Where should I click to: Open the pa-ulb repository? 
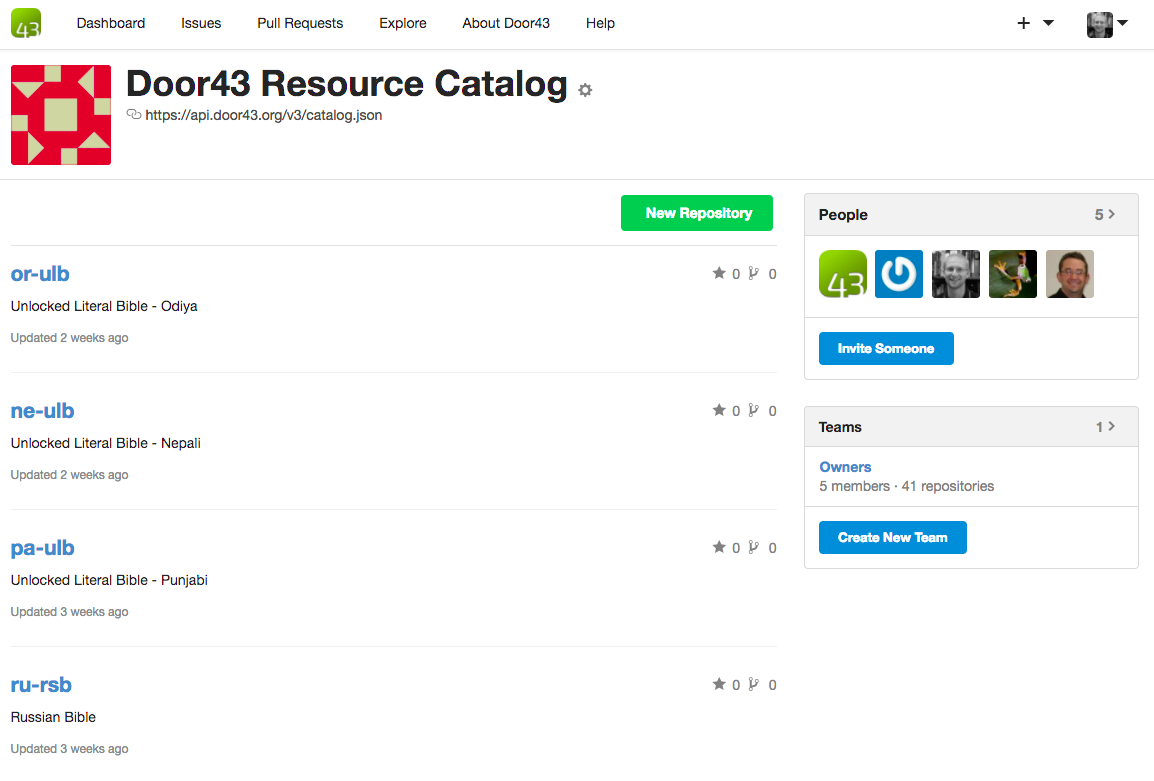pos(43,548)
